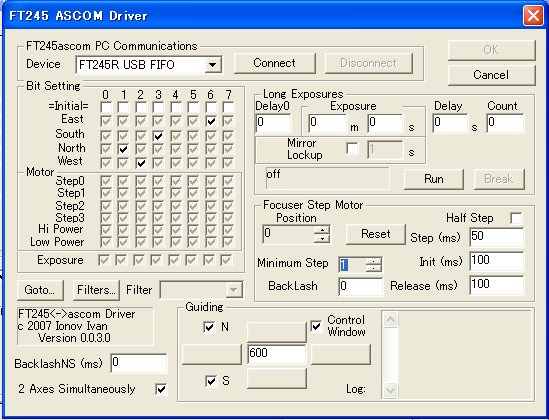Toggle the Control Window checkbox
The image size is (549, 420).
[316, 327]
